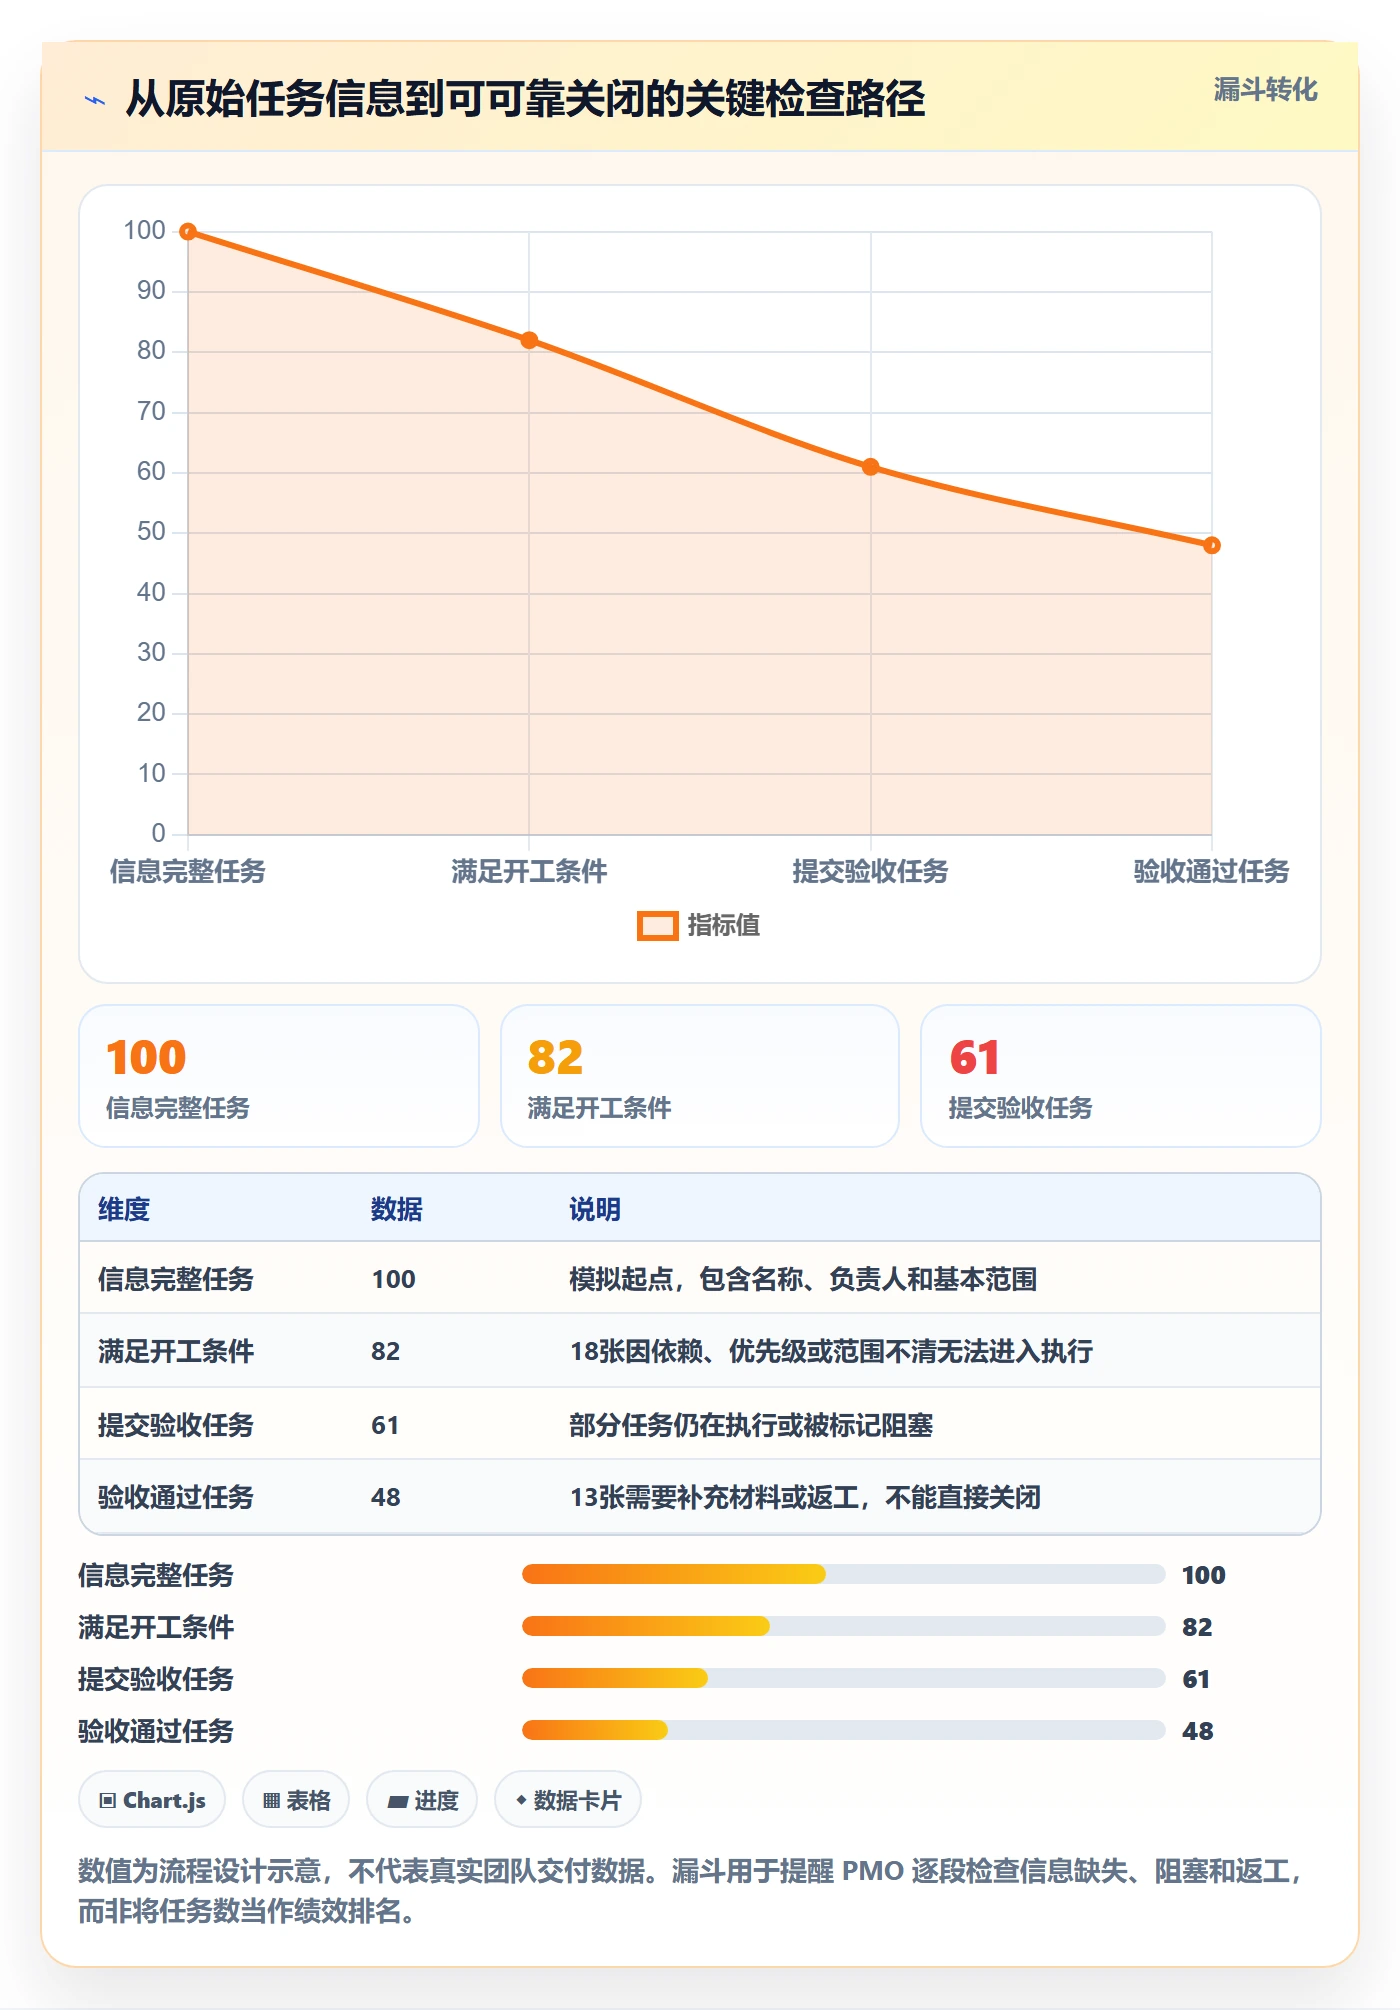This screenshot has height=2010, width=1400.
Task: Click the chart data point for 验收通过任务
Action: pyautogui.click(x=1211, y=545)
